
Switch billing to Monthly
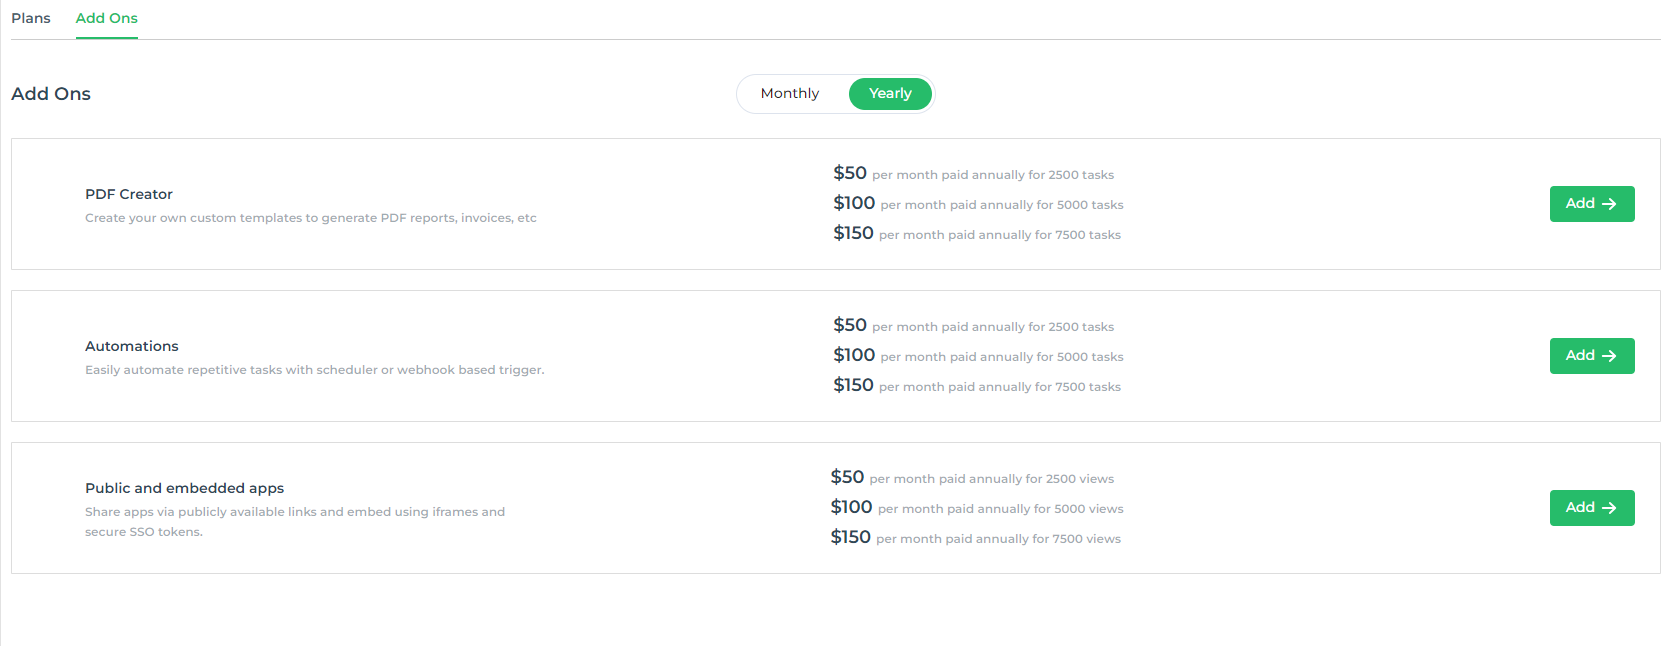tap(790, 94)
